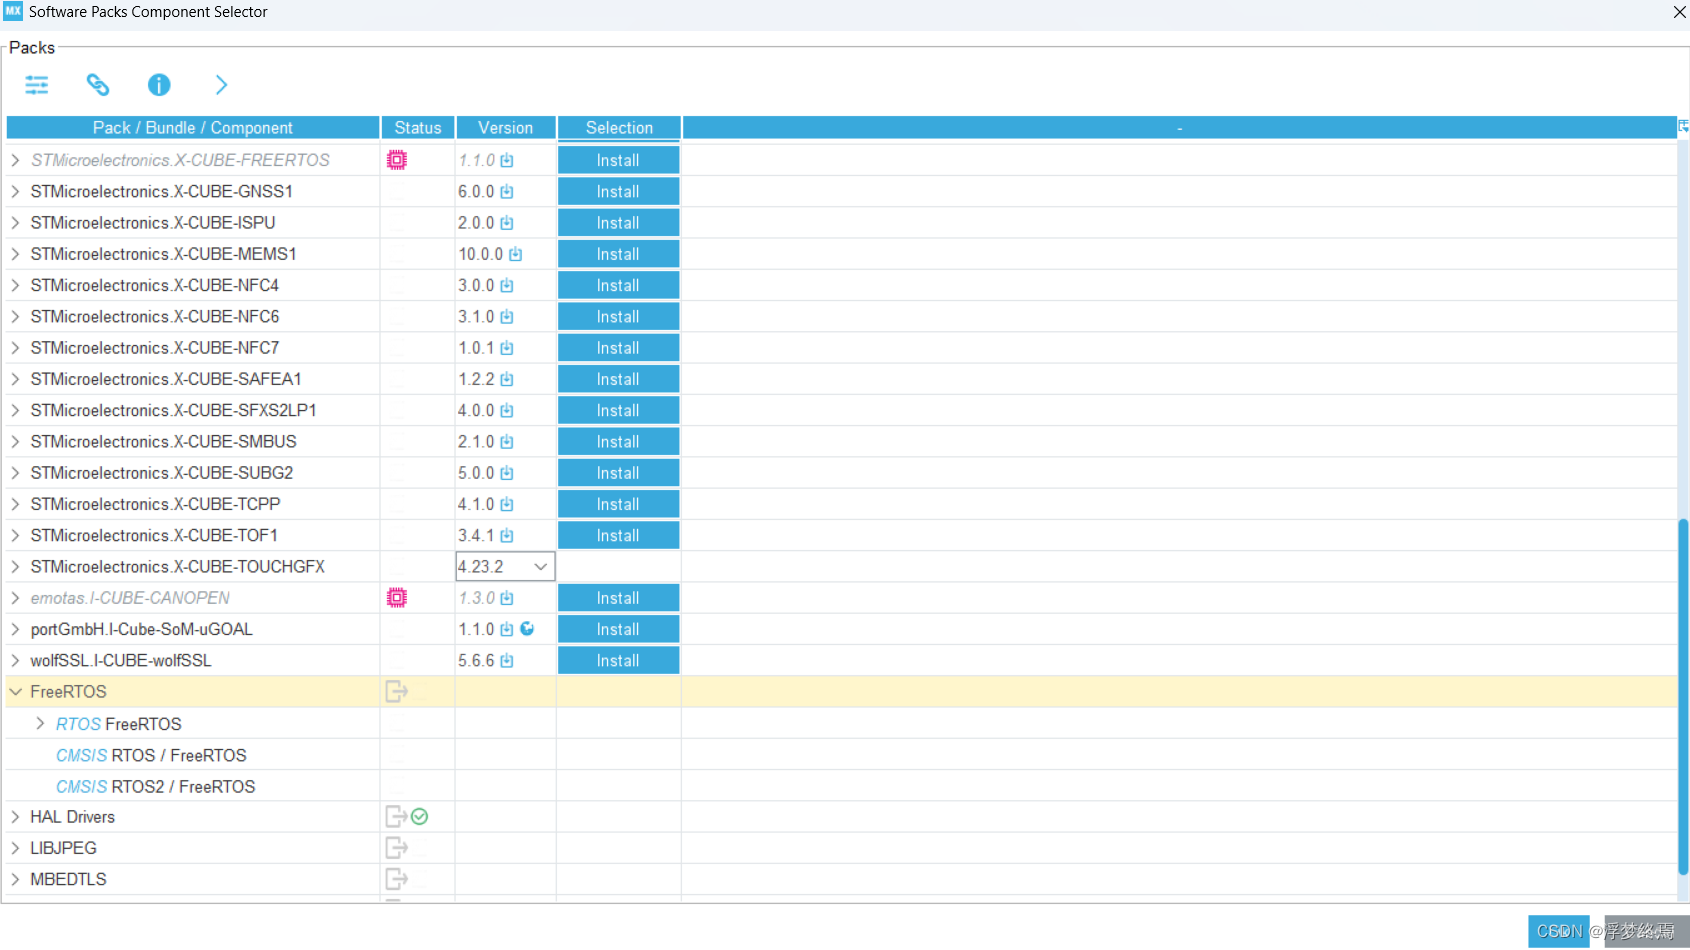Click download icon beside X-CUBE-SFXS2LP1 version 4.0.0
This screenshot has width=1690, height=950.
tap(507, 411)
